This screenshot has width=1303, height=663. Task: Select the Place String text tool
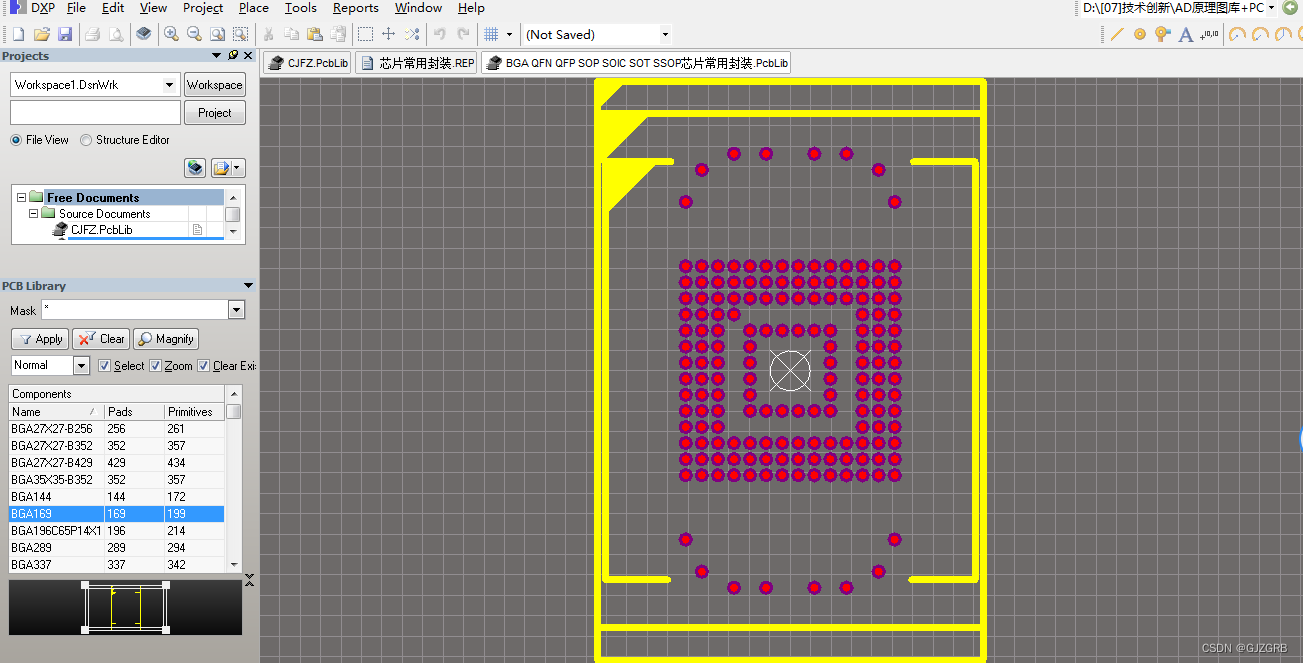[x=1186, y=34]
